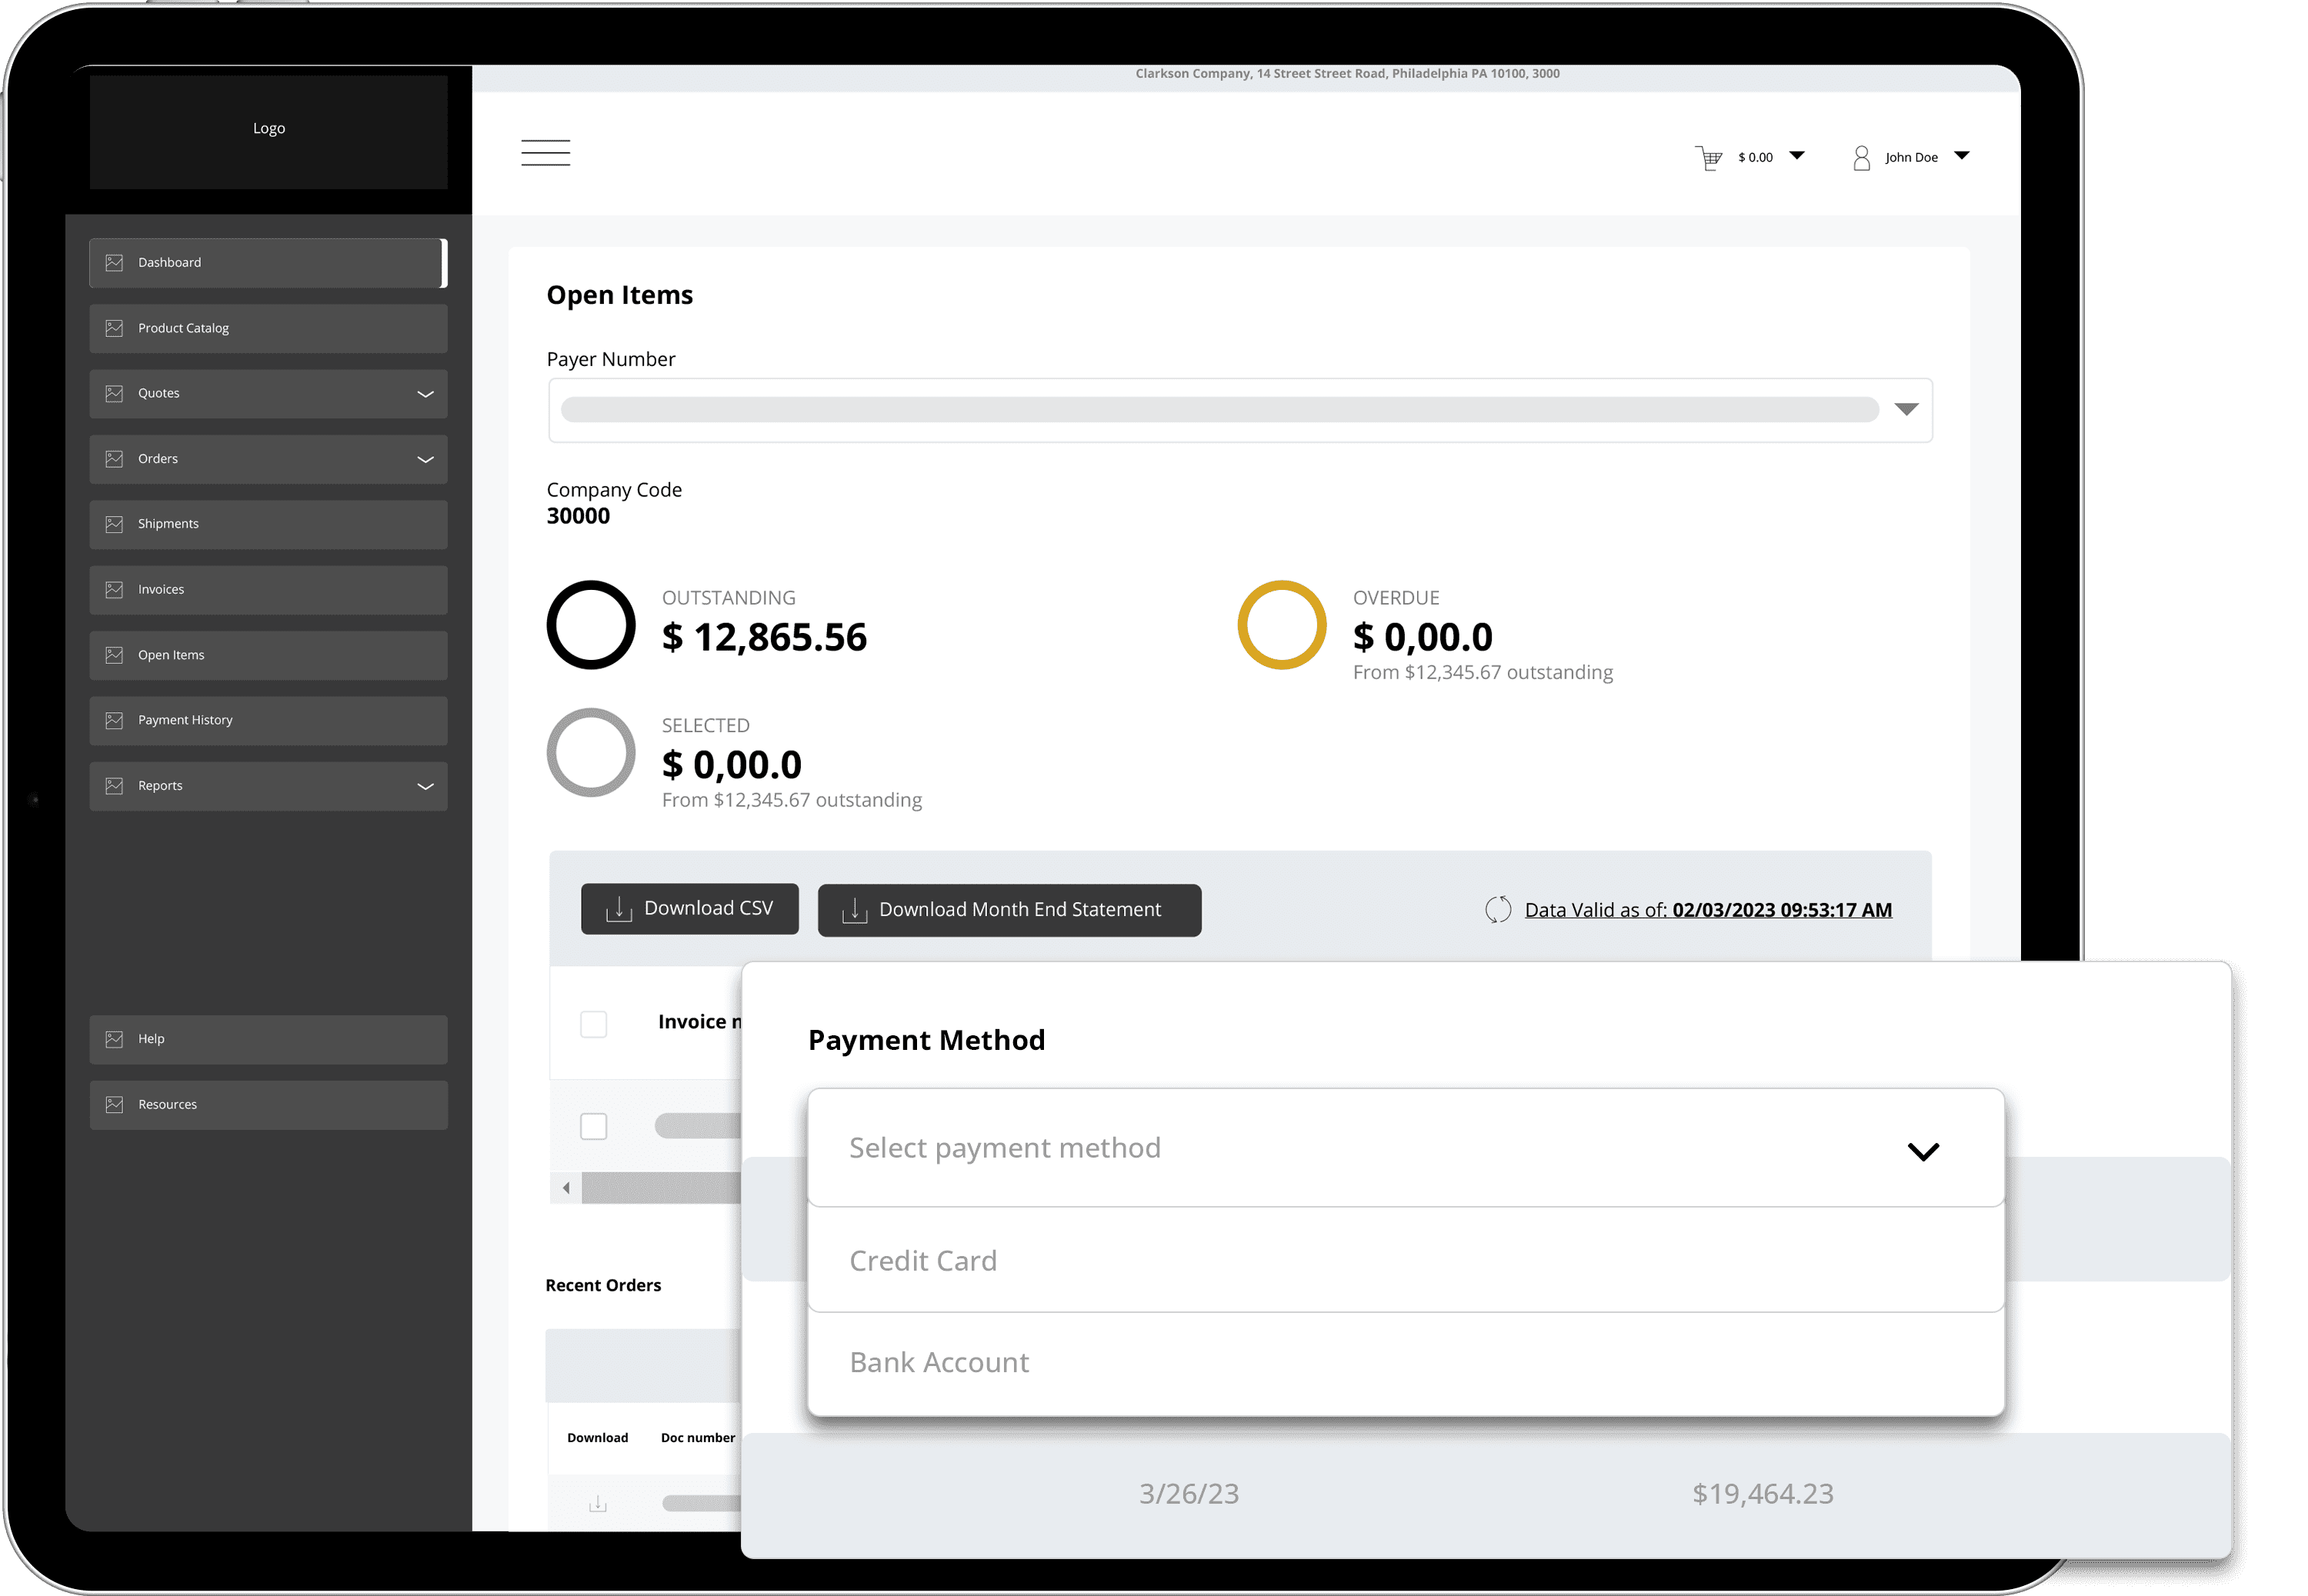Image resolution: width=2308 pixels, height=1596 pixels.
Task: Click the Data Valid as of link
Action: click(1707, 910)
